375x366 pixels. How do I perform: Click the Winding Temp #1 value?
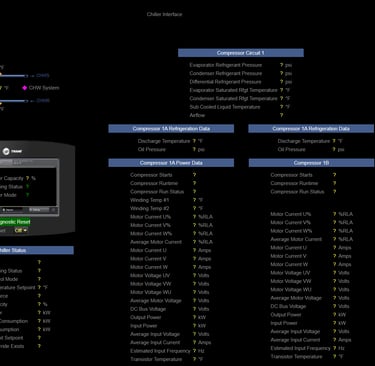coord(194,200)
